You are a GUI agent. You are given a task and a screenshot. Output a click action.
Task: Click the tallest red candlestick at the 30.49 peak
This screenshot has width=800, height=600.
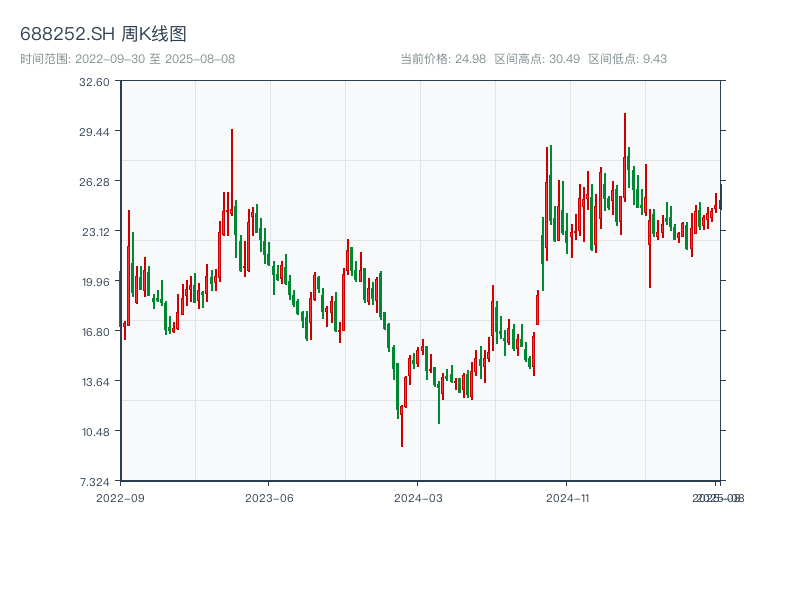tap(624, 157)
